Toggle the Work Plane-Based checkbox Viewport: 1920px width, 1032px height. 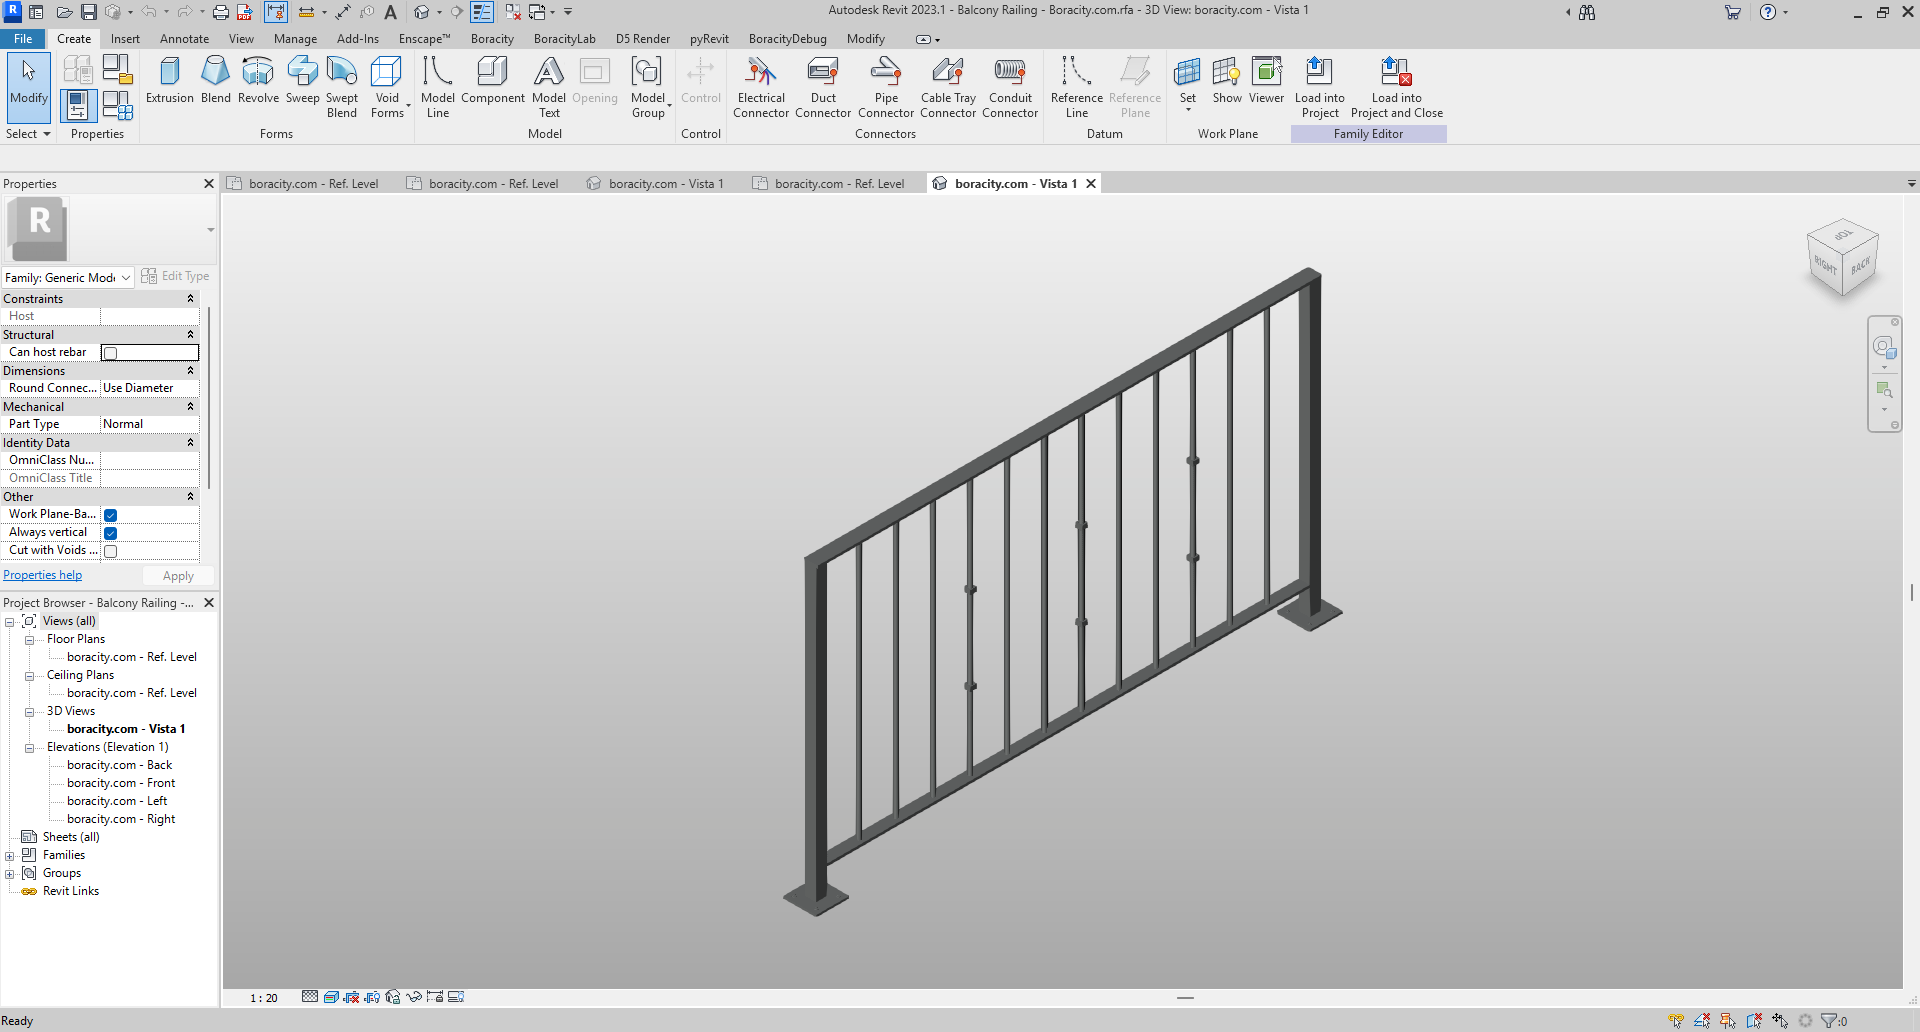[x=111, y=515]
